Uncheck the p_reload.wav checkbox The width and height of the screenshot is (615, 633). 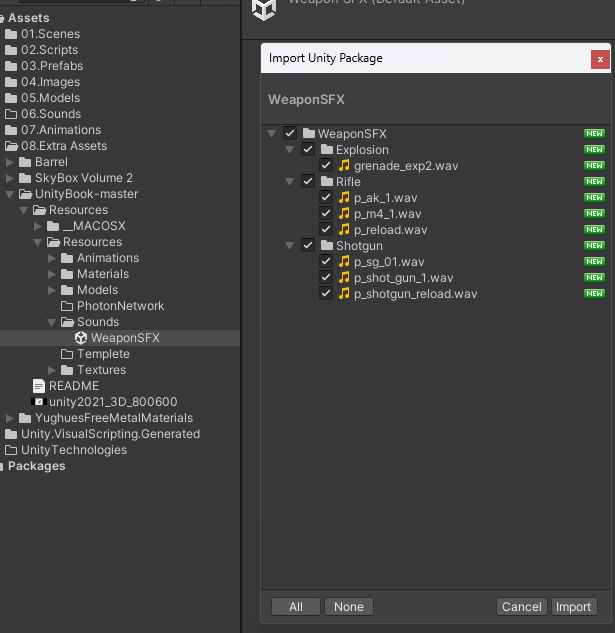coord(326,230)
